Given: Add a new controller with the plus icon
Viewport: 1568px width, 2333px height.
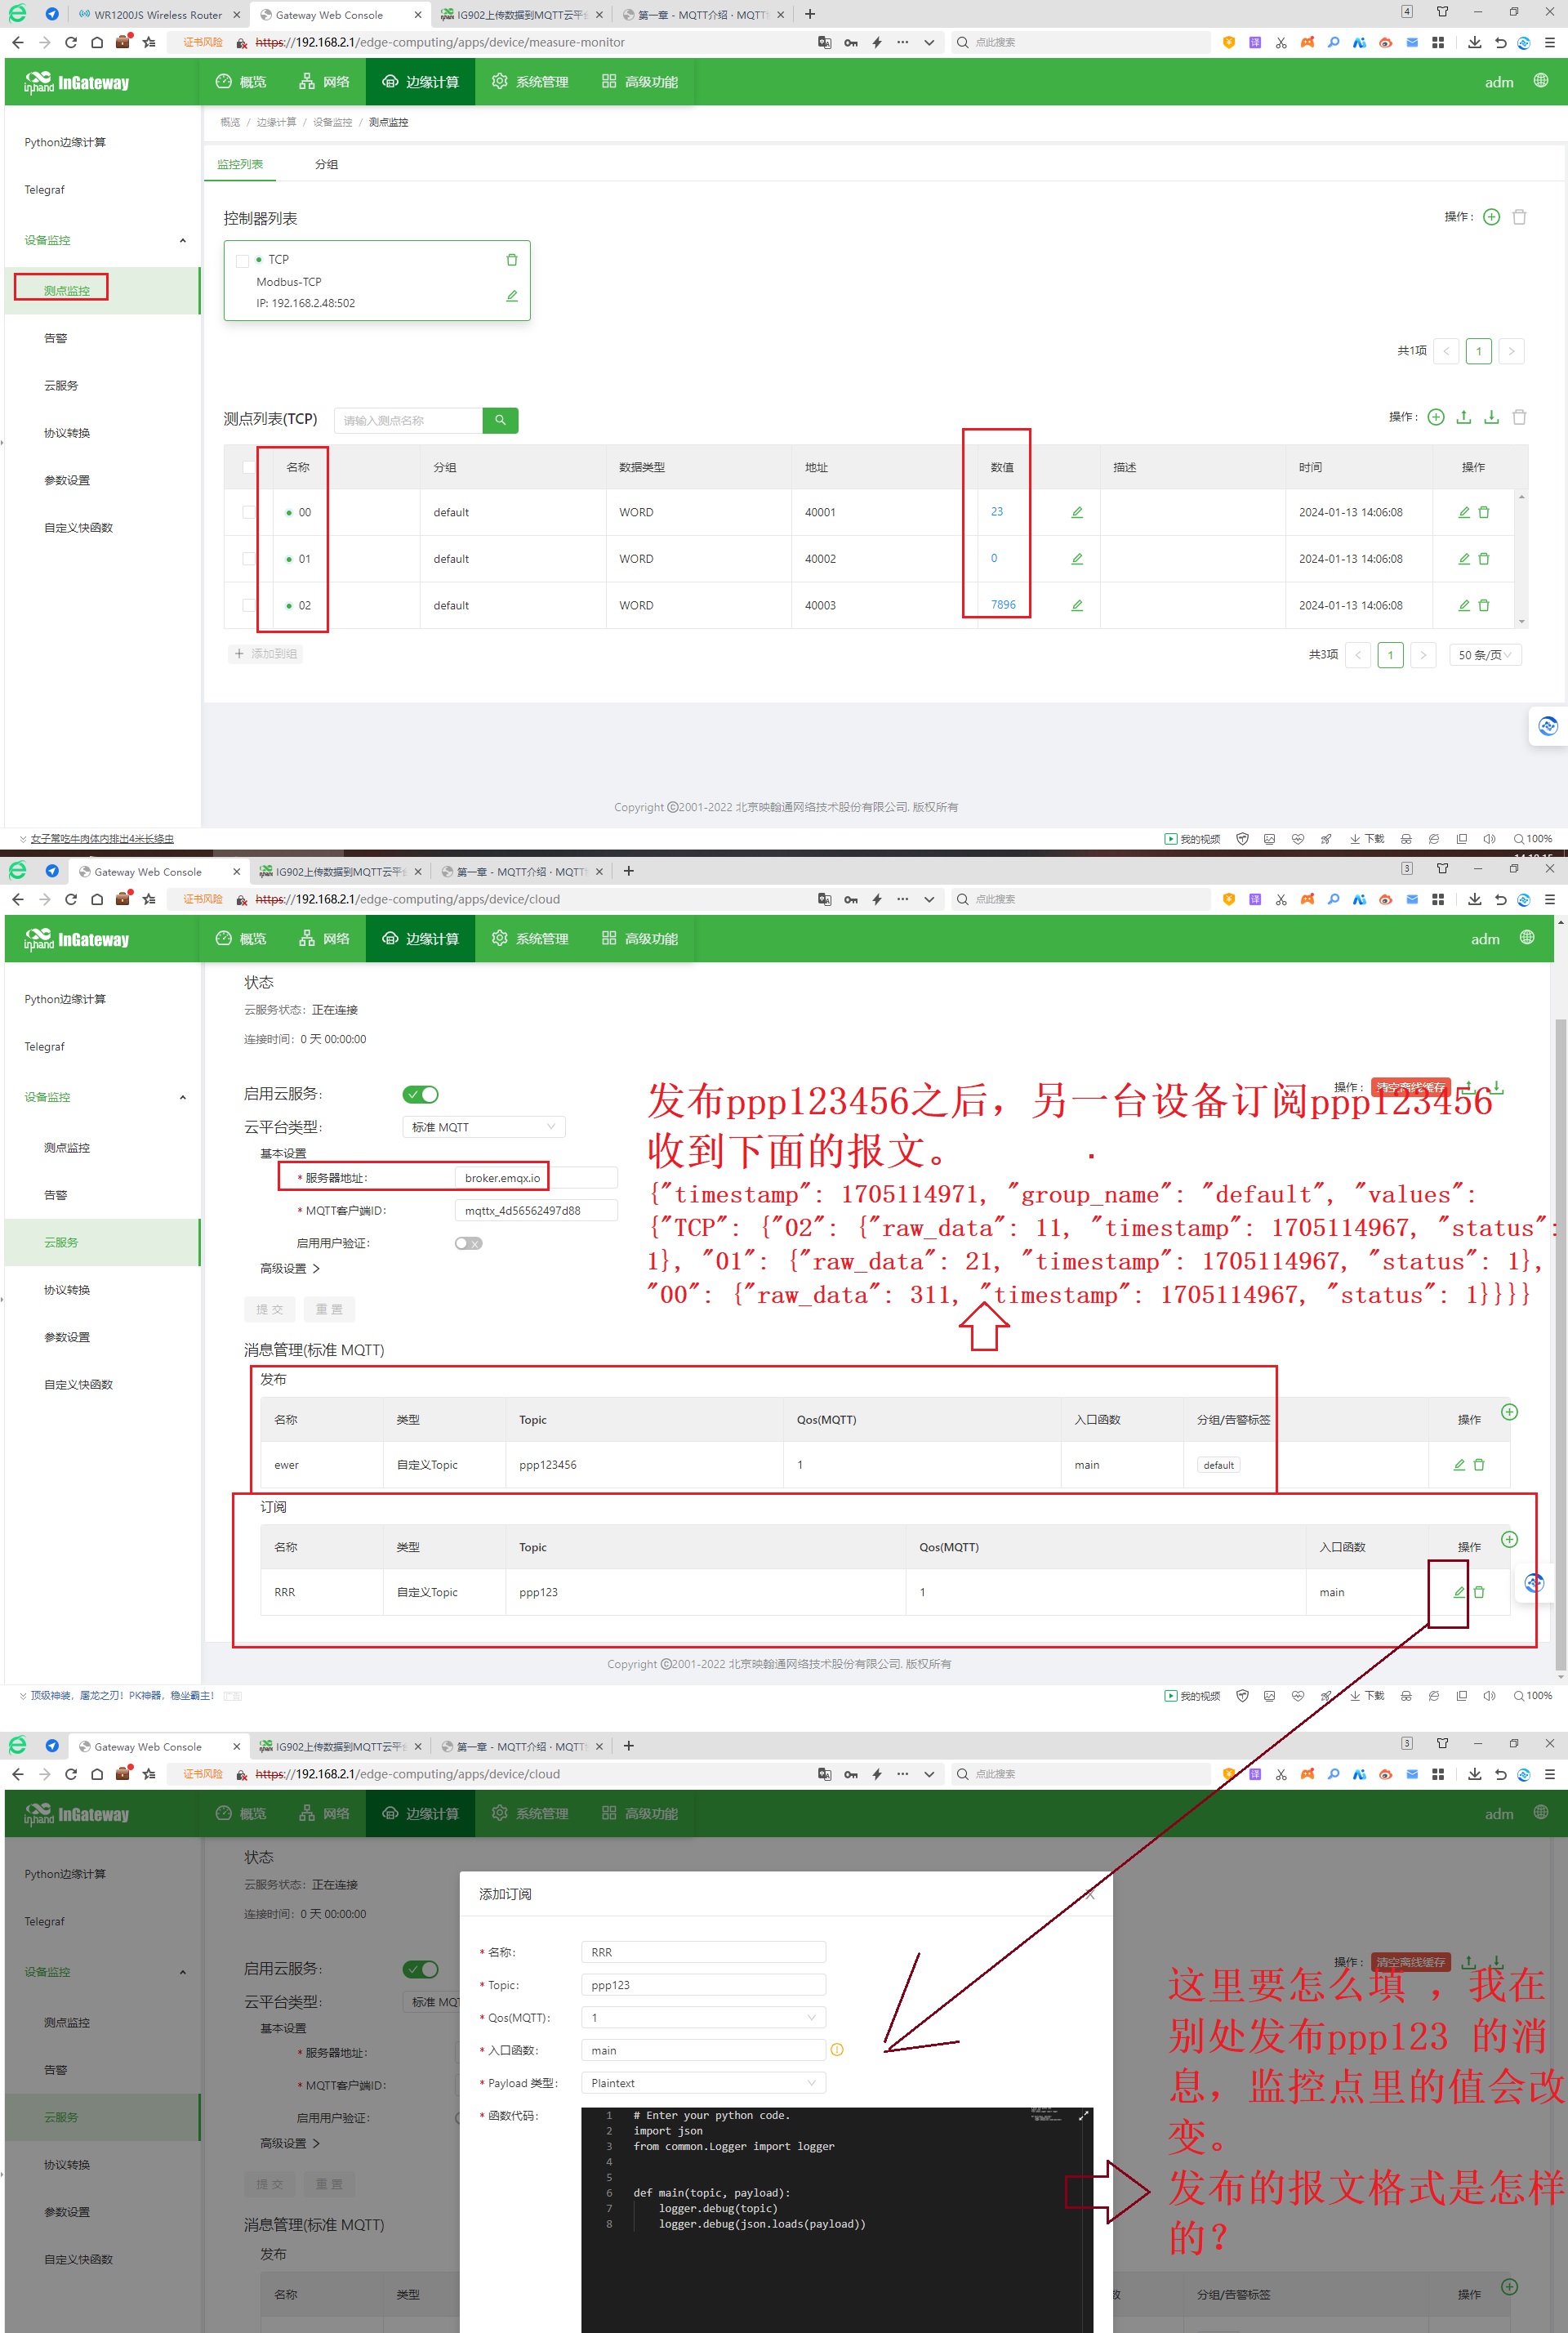Looking at the screenshot, I should click(x=1491, y=217).
